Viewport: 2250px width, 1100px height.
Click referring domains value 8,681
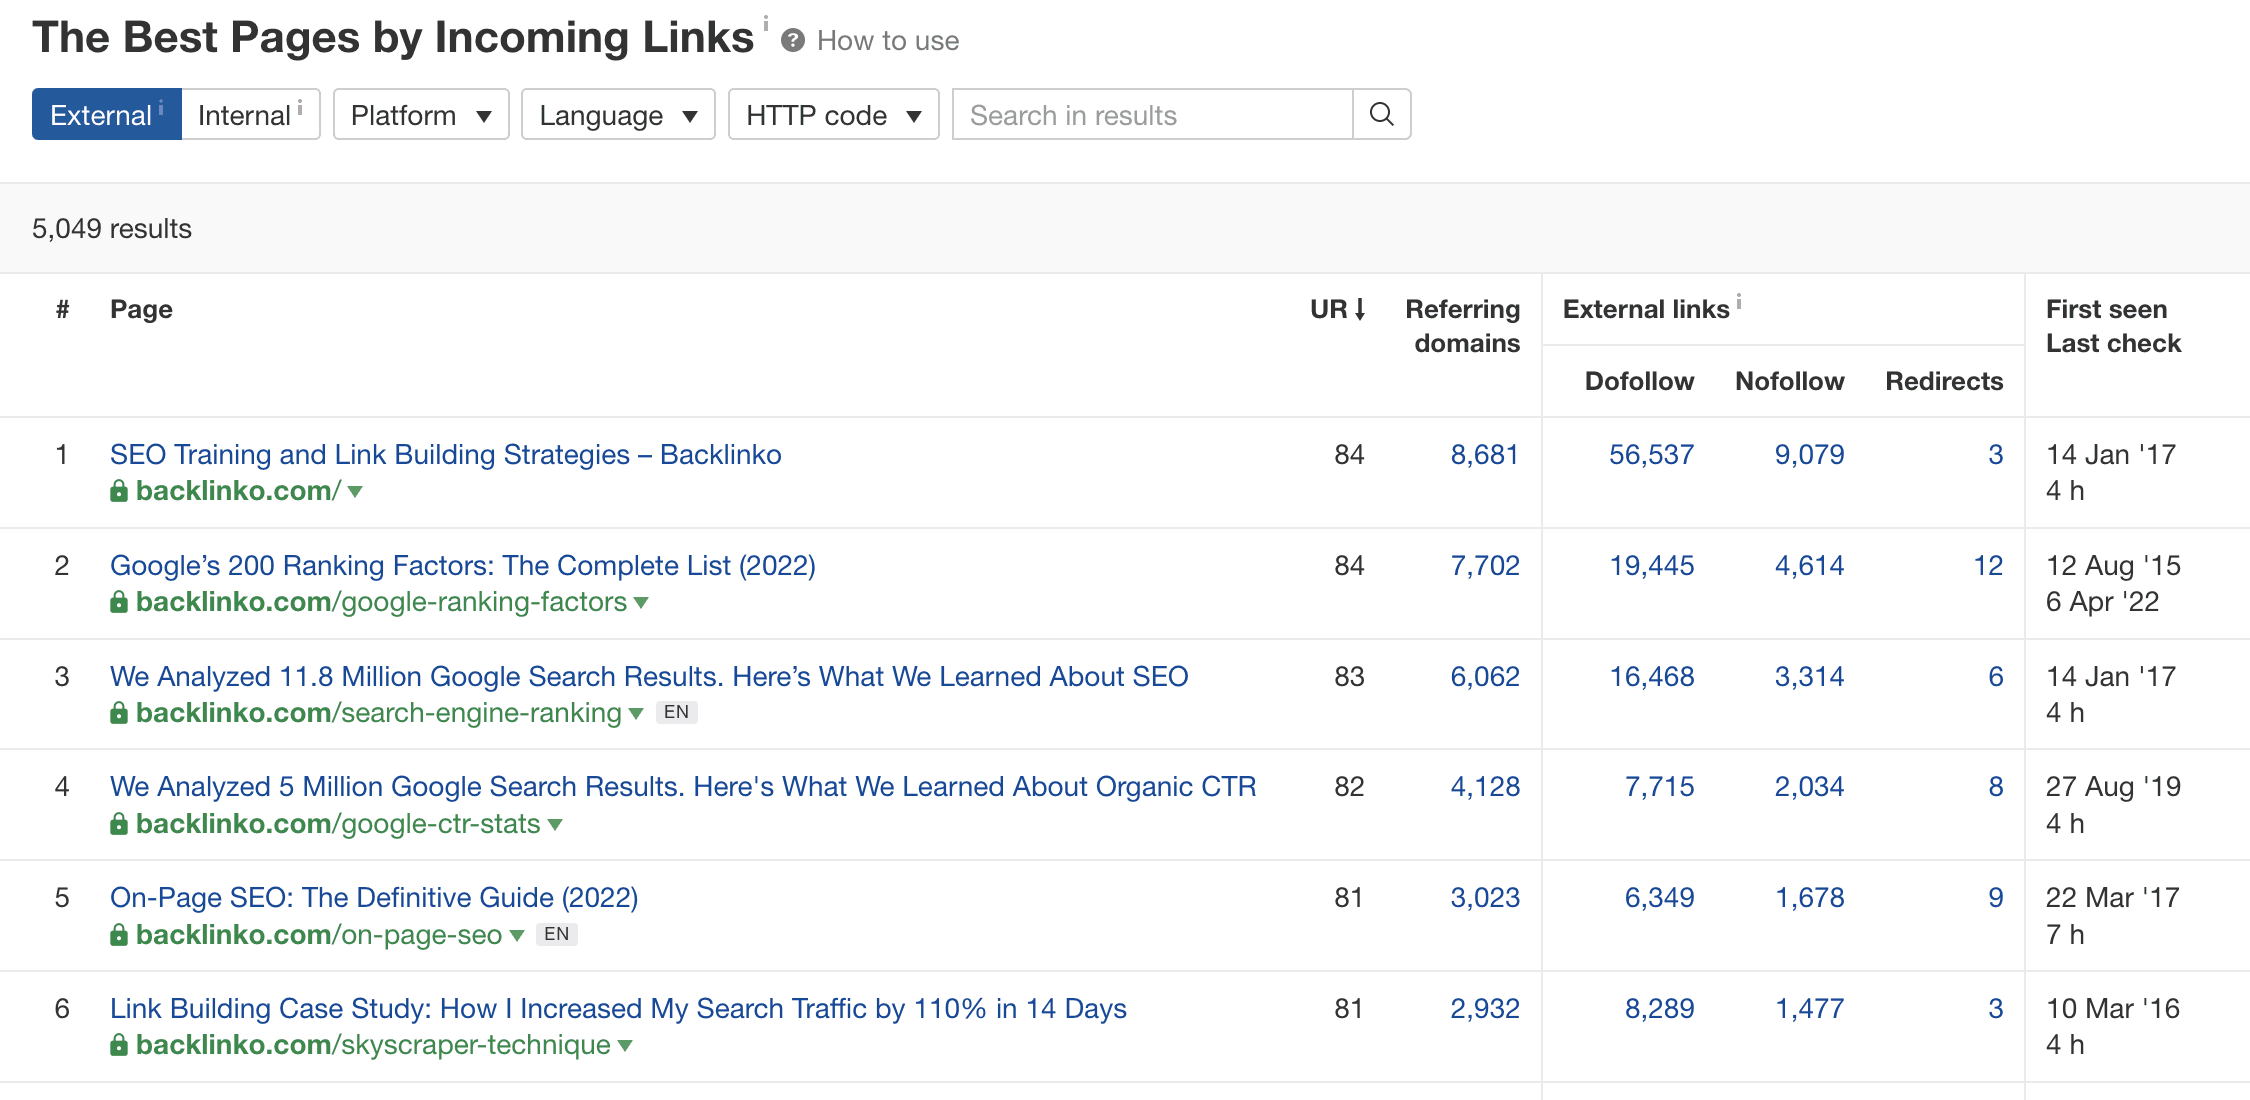[x=1485, y=454]
